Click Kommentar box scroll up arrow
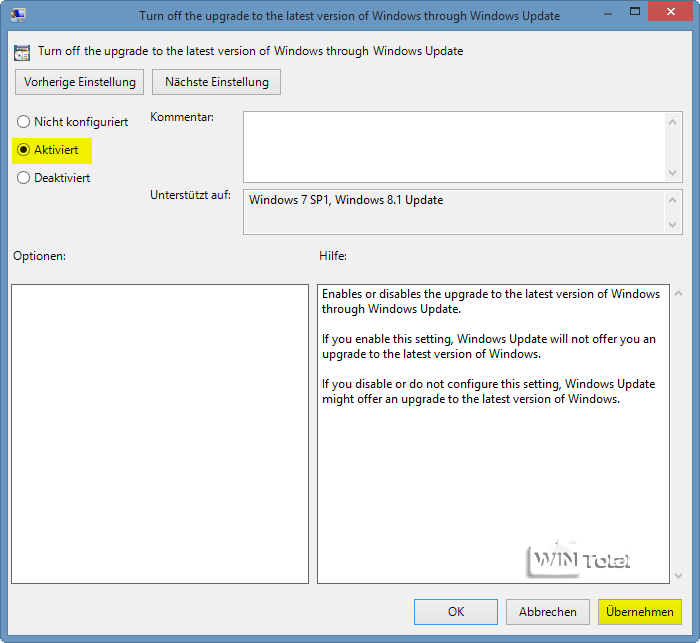The image size is (700, 643). [673, 122]
